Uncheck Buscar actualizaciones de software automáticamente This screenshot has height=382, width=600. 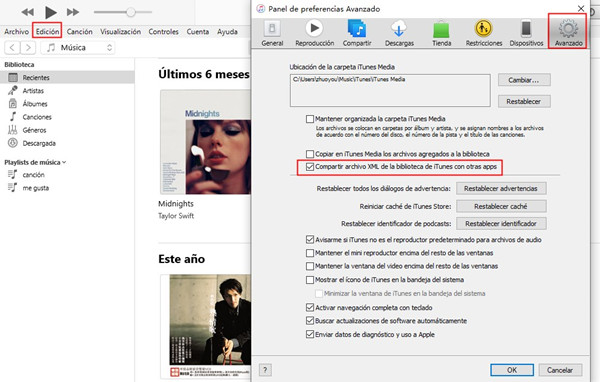[x=310, y=321]
